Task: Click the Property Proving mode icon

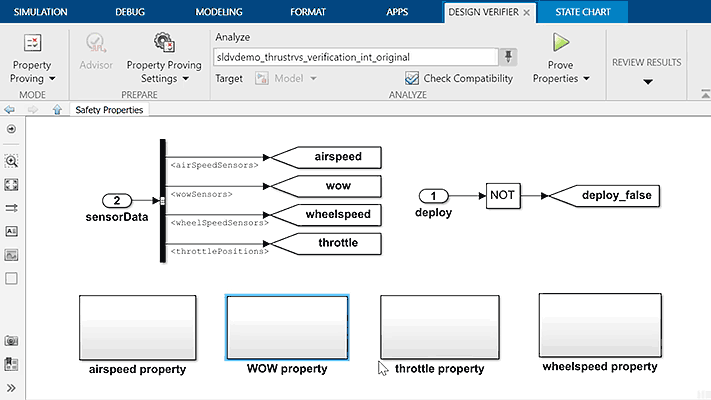Action: pos(32,43)
